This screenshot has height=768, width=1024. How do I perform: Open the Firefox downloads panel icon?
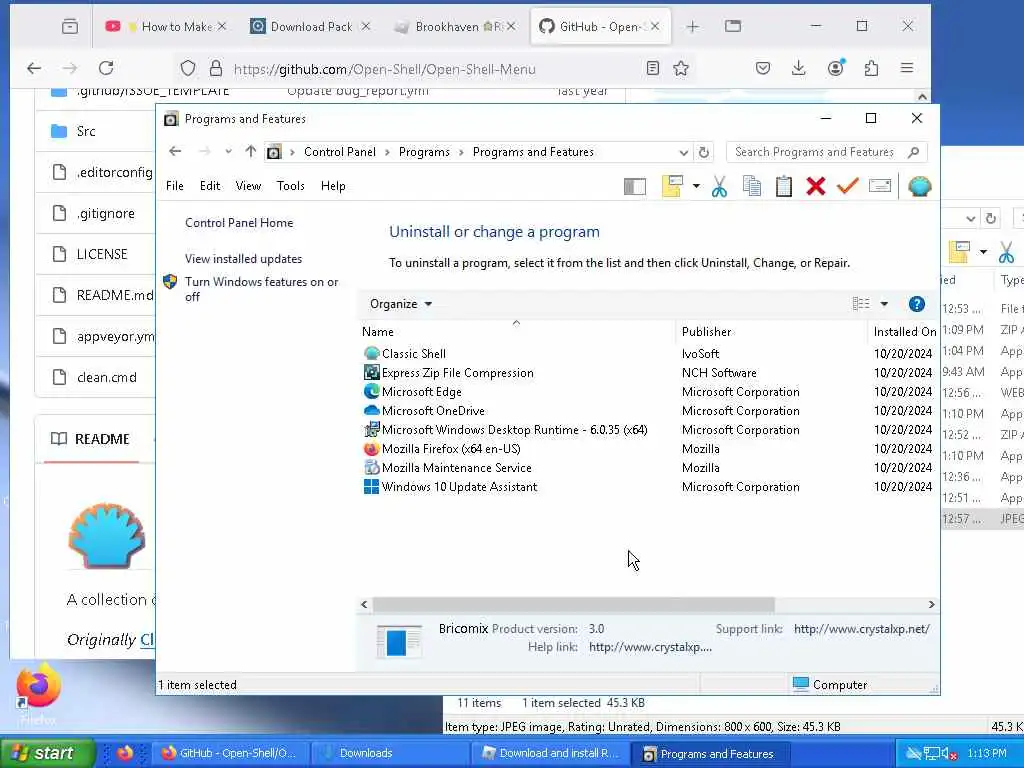798,68
